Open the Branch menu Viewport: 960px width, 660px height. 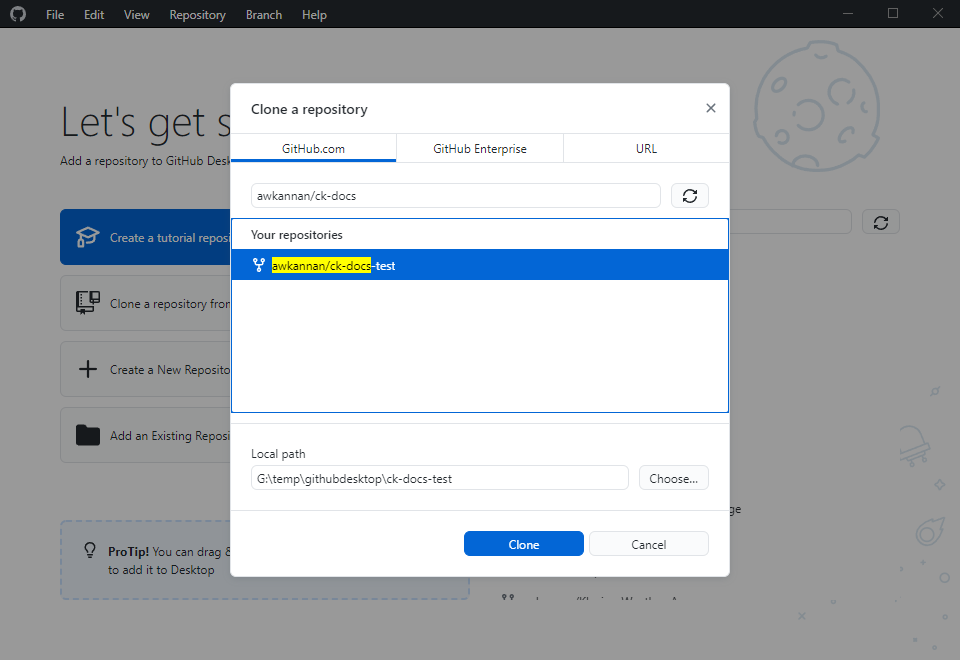click(x=263, y=15)
